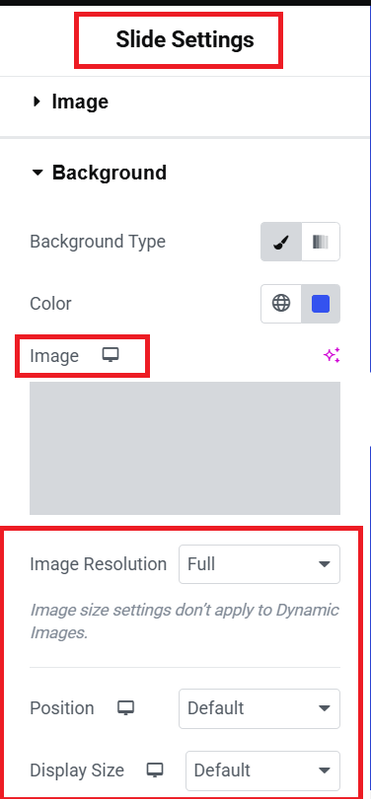Click the Image Resolution dropdown arrow
371x799 pixels.
pyautogui.click(x=324, y=564)
